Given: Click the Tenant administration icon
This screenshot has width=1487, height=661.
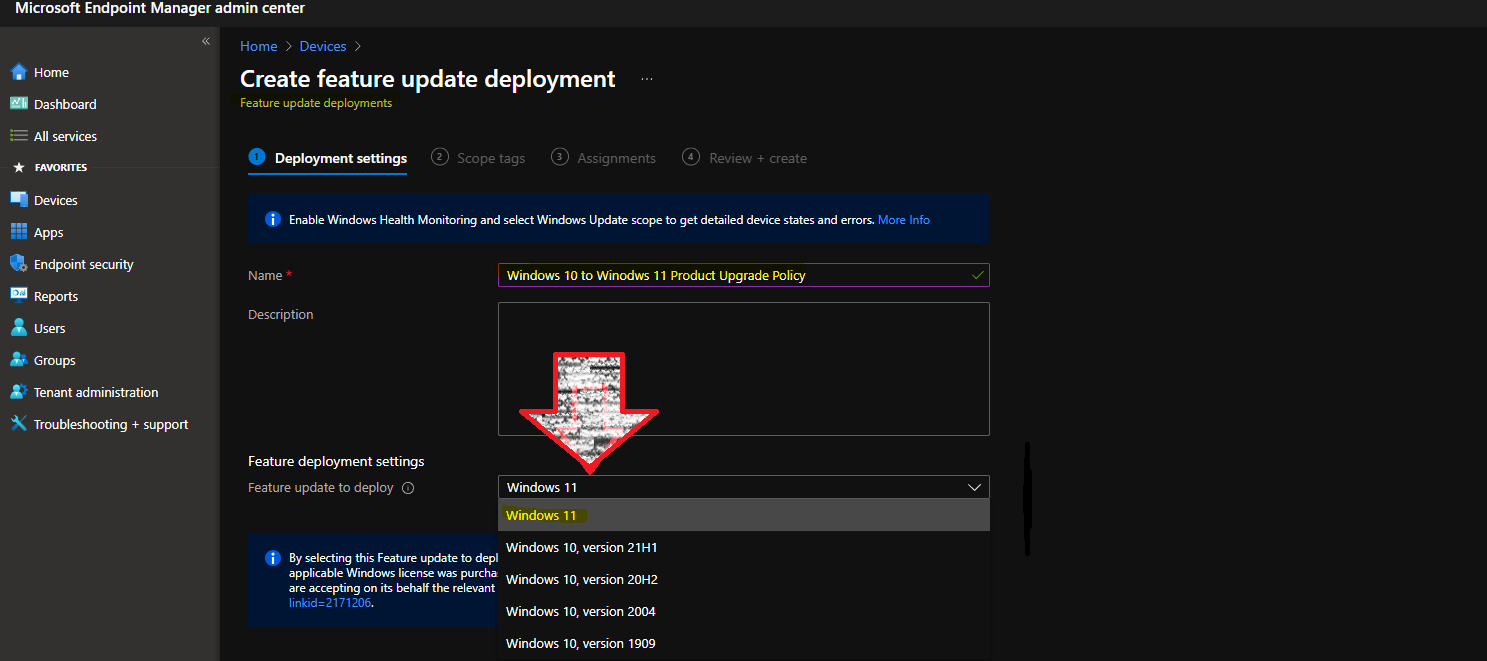Looking at the screenshot, I should pos(18,392).
